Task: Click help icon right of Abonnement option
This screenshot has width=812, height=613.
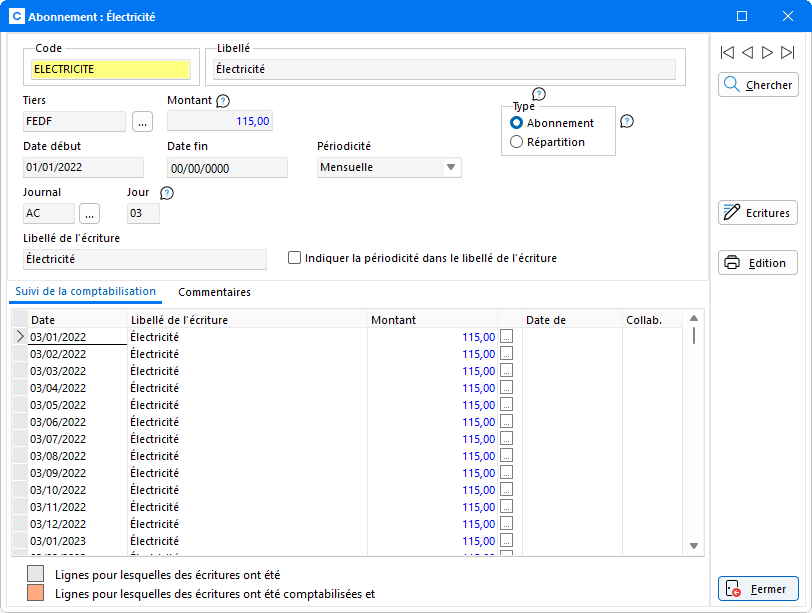Action: 627,122
